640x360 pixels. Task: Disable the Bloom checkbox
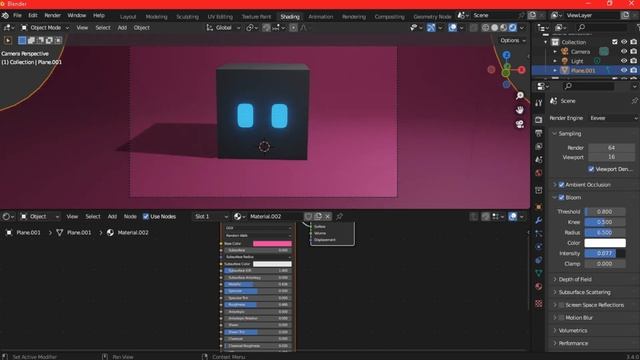(x=561, y=197)
